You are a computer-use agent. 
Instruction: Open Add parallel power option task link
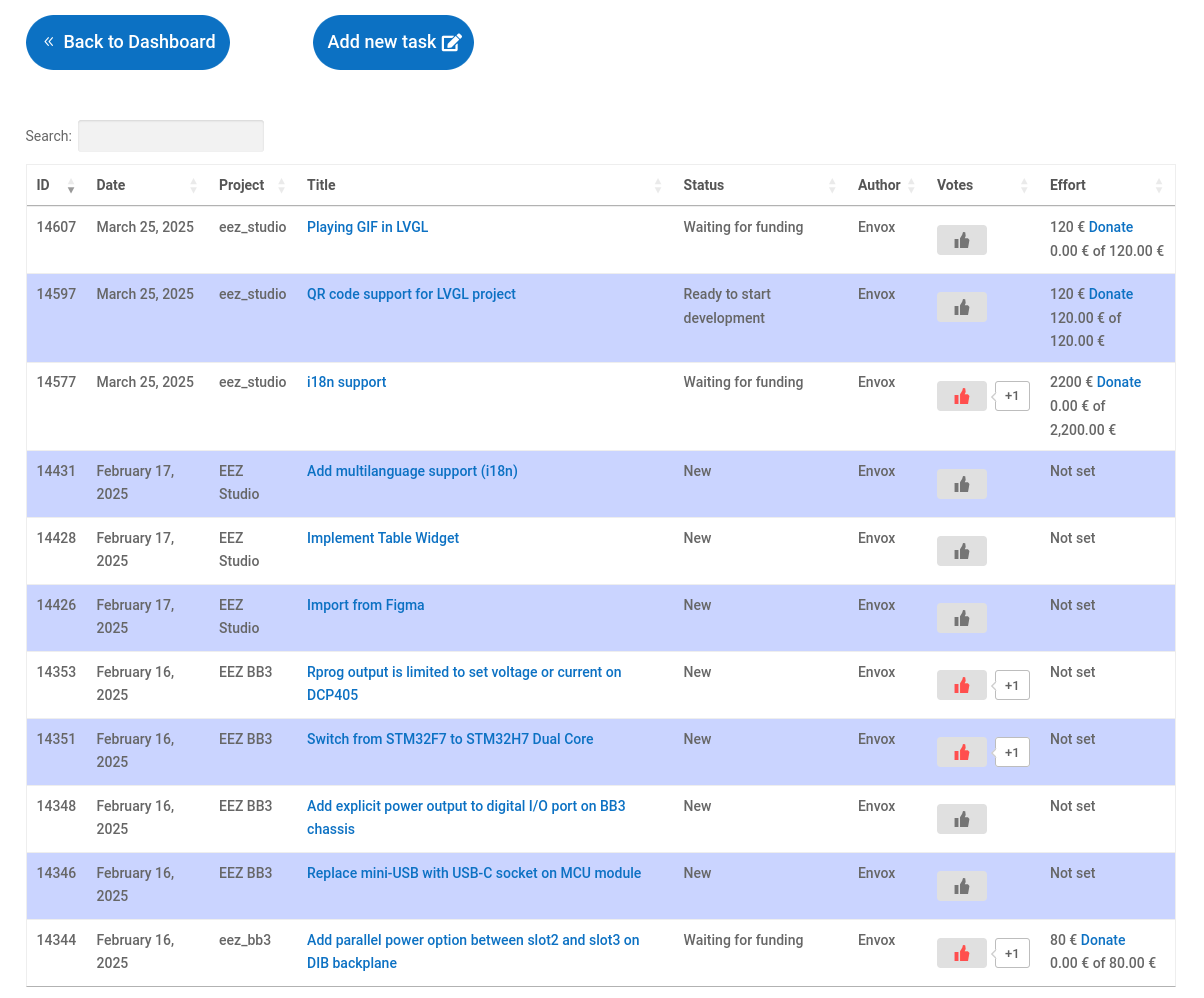click(473, 952)
